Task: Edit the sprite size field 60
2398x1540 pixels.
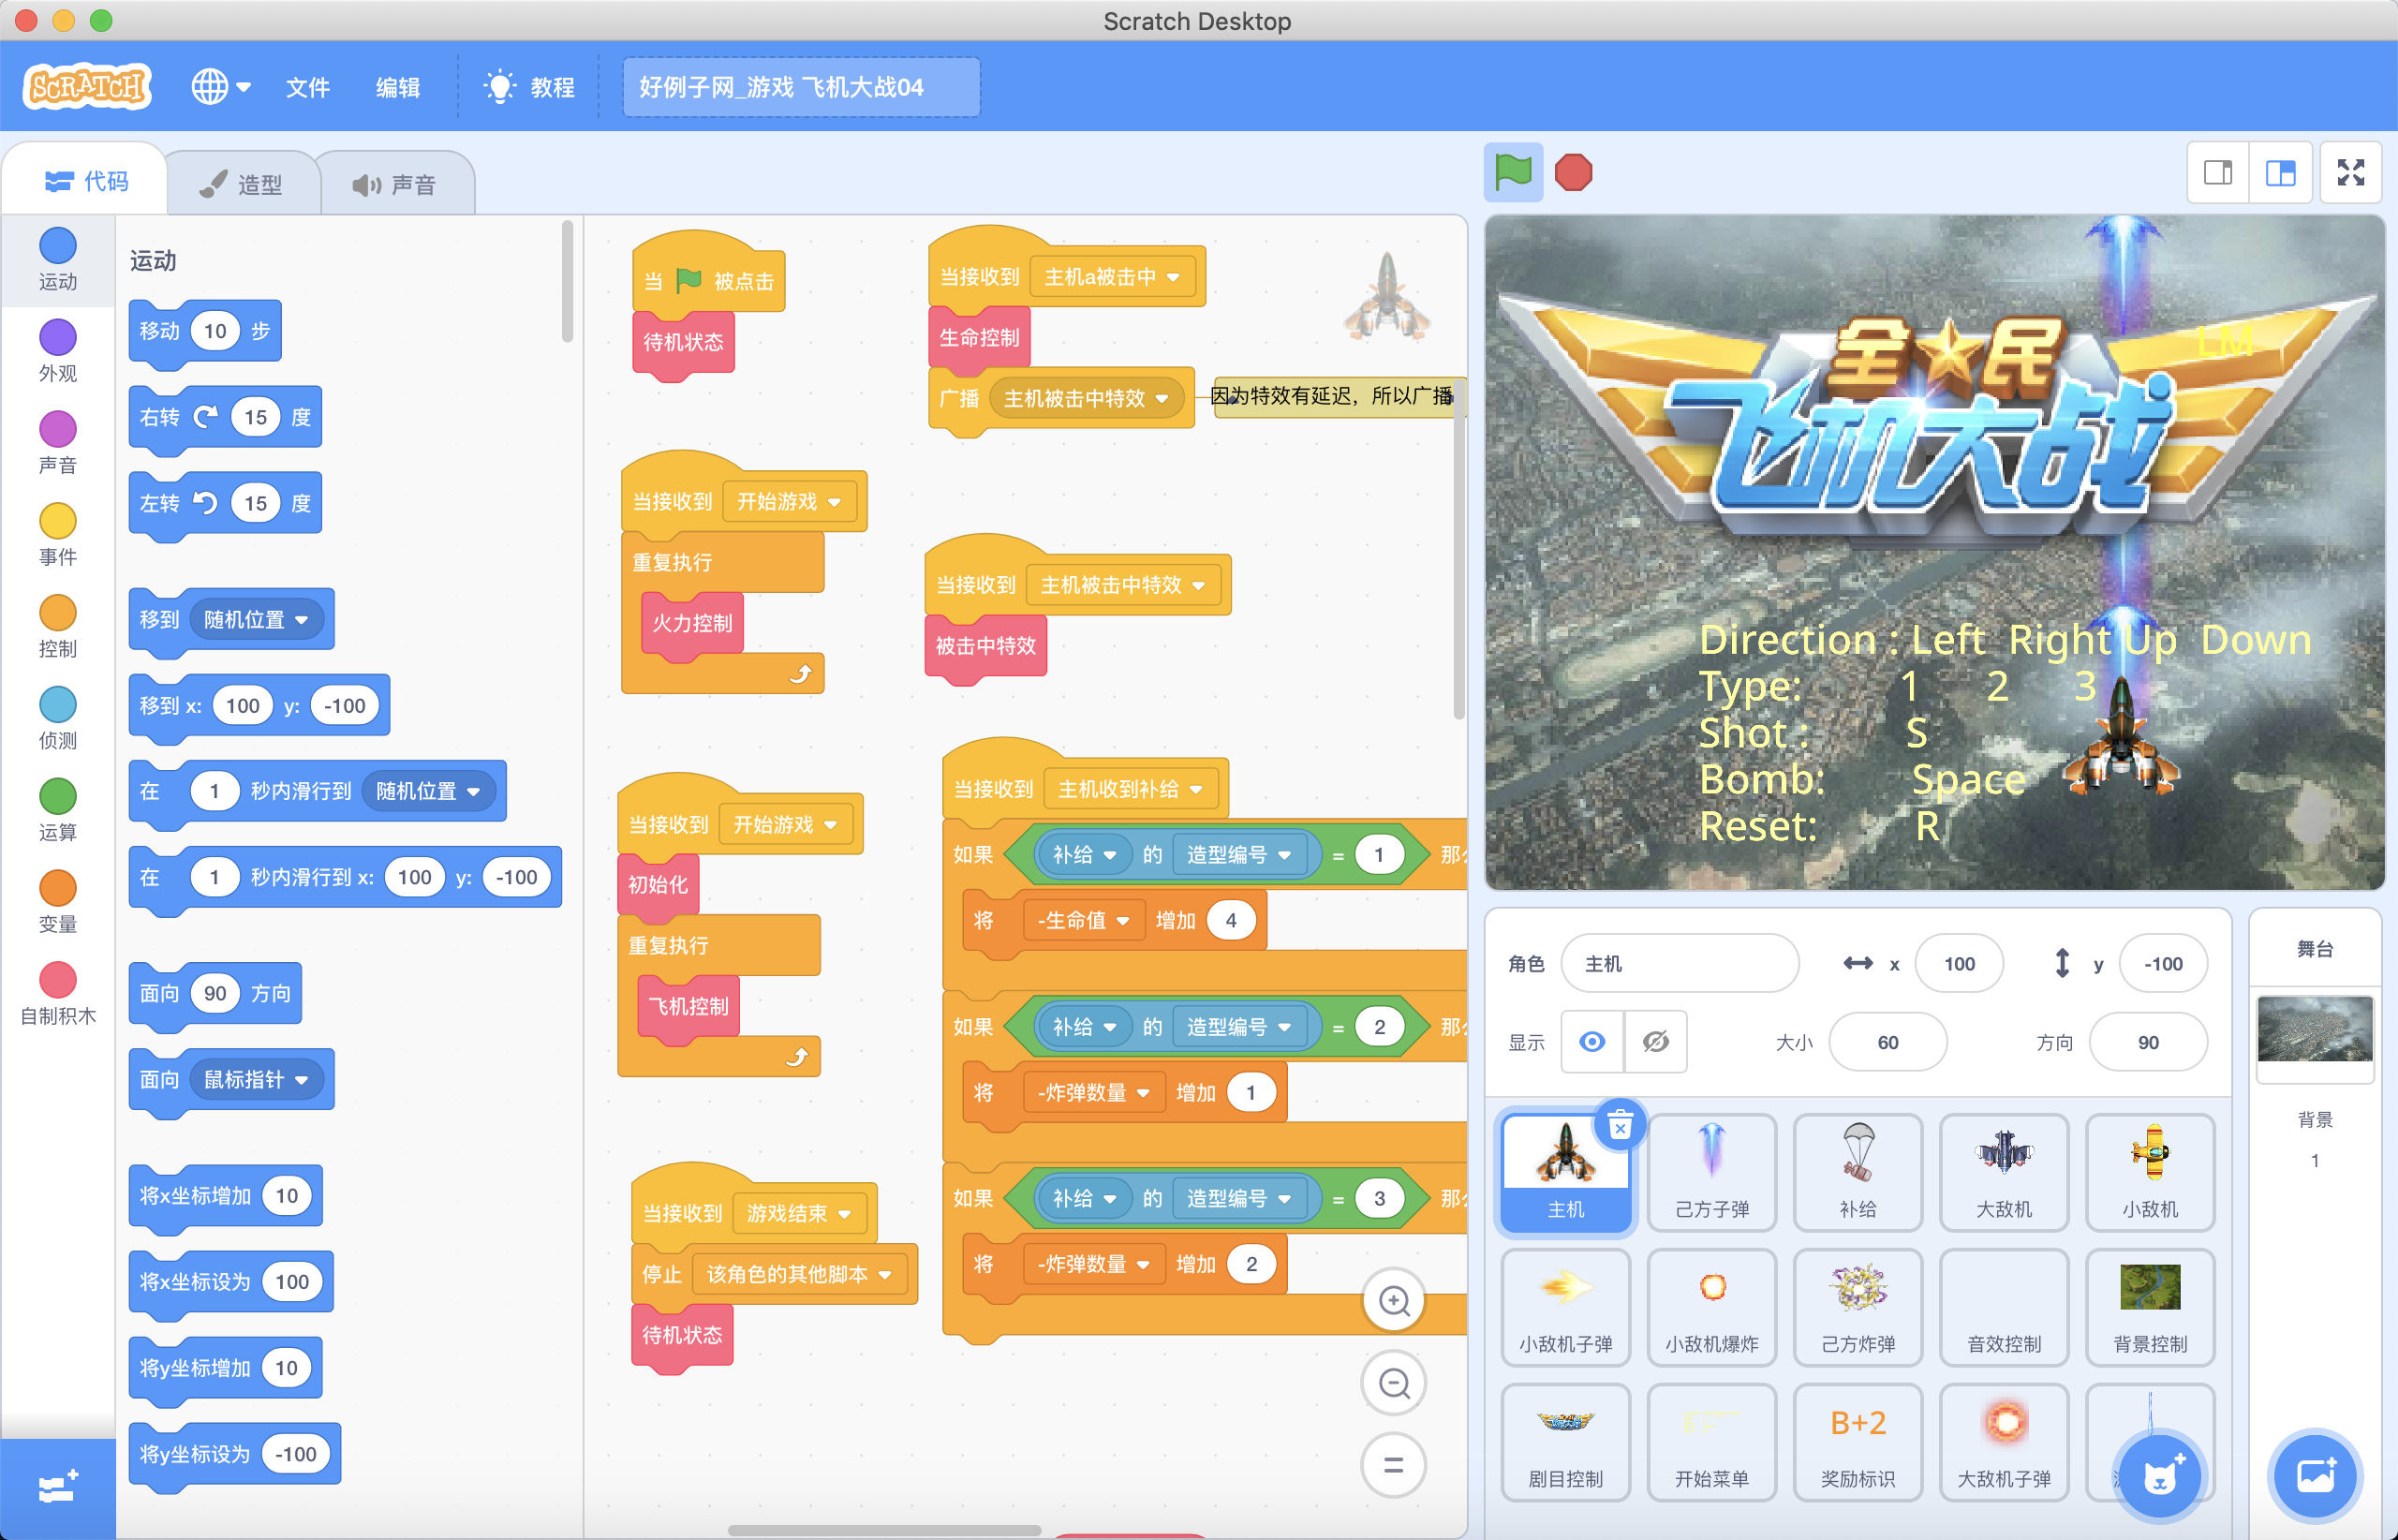Action: [x=1887, y=1042]
